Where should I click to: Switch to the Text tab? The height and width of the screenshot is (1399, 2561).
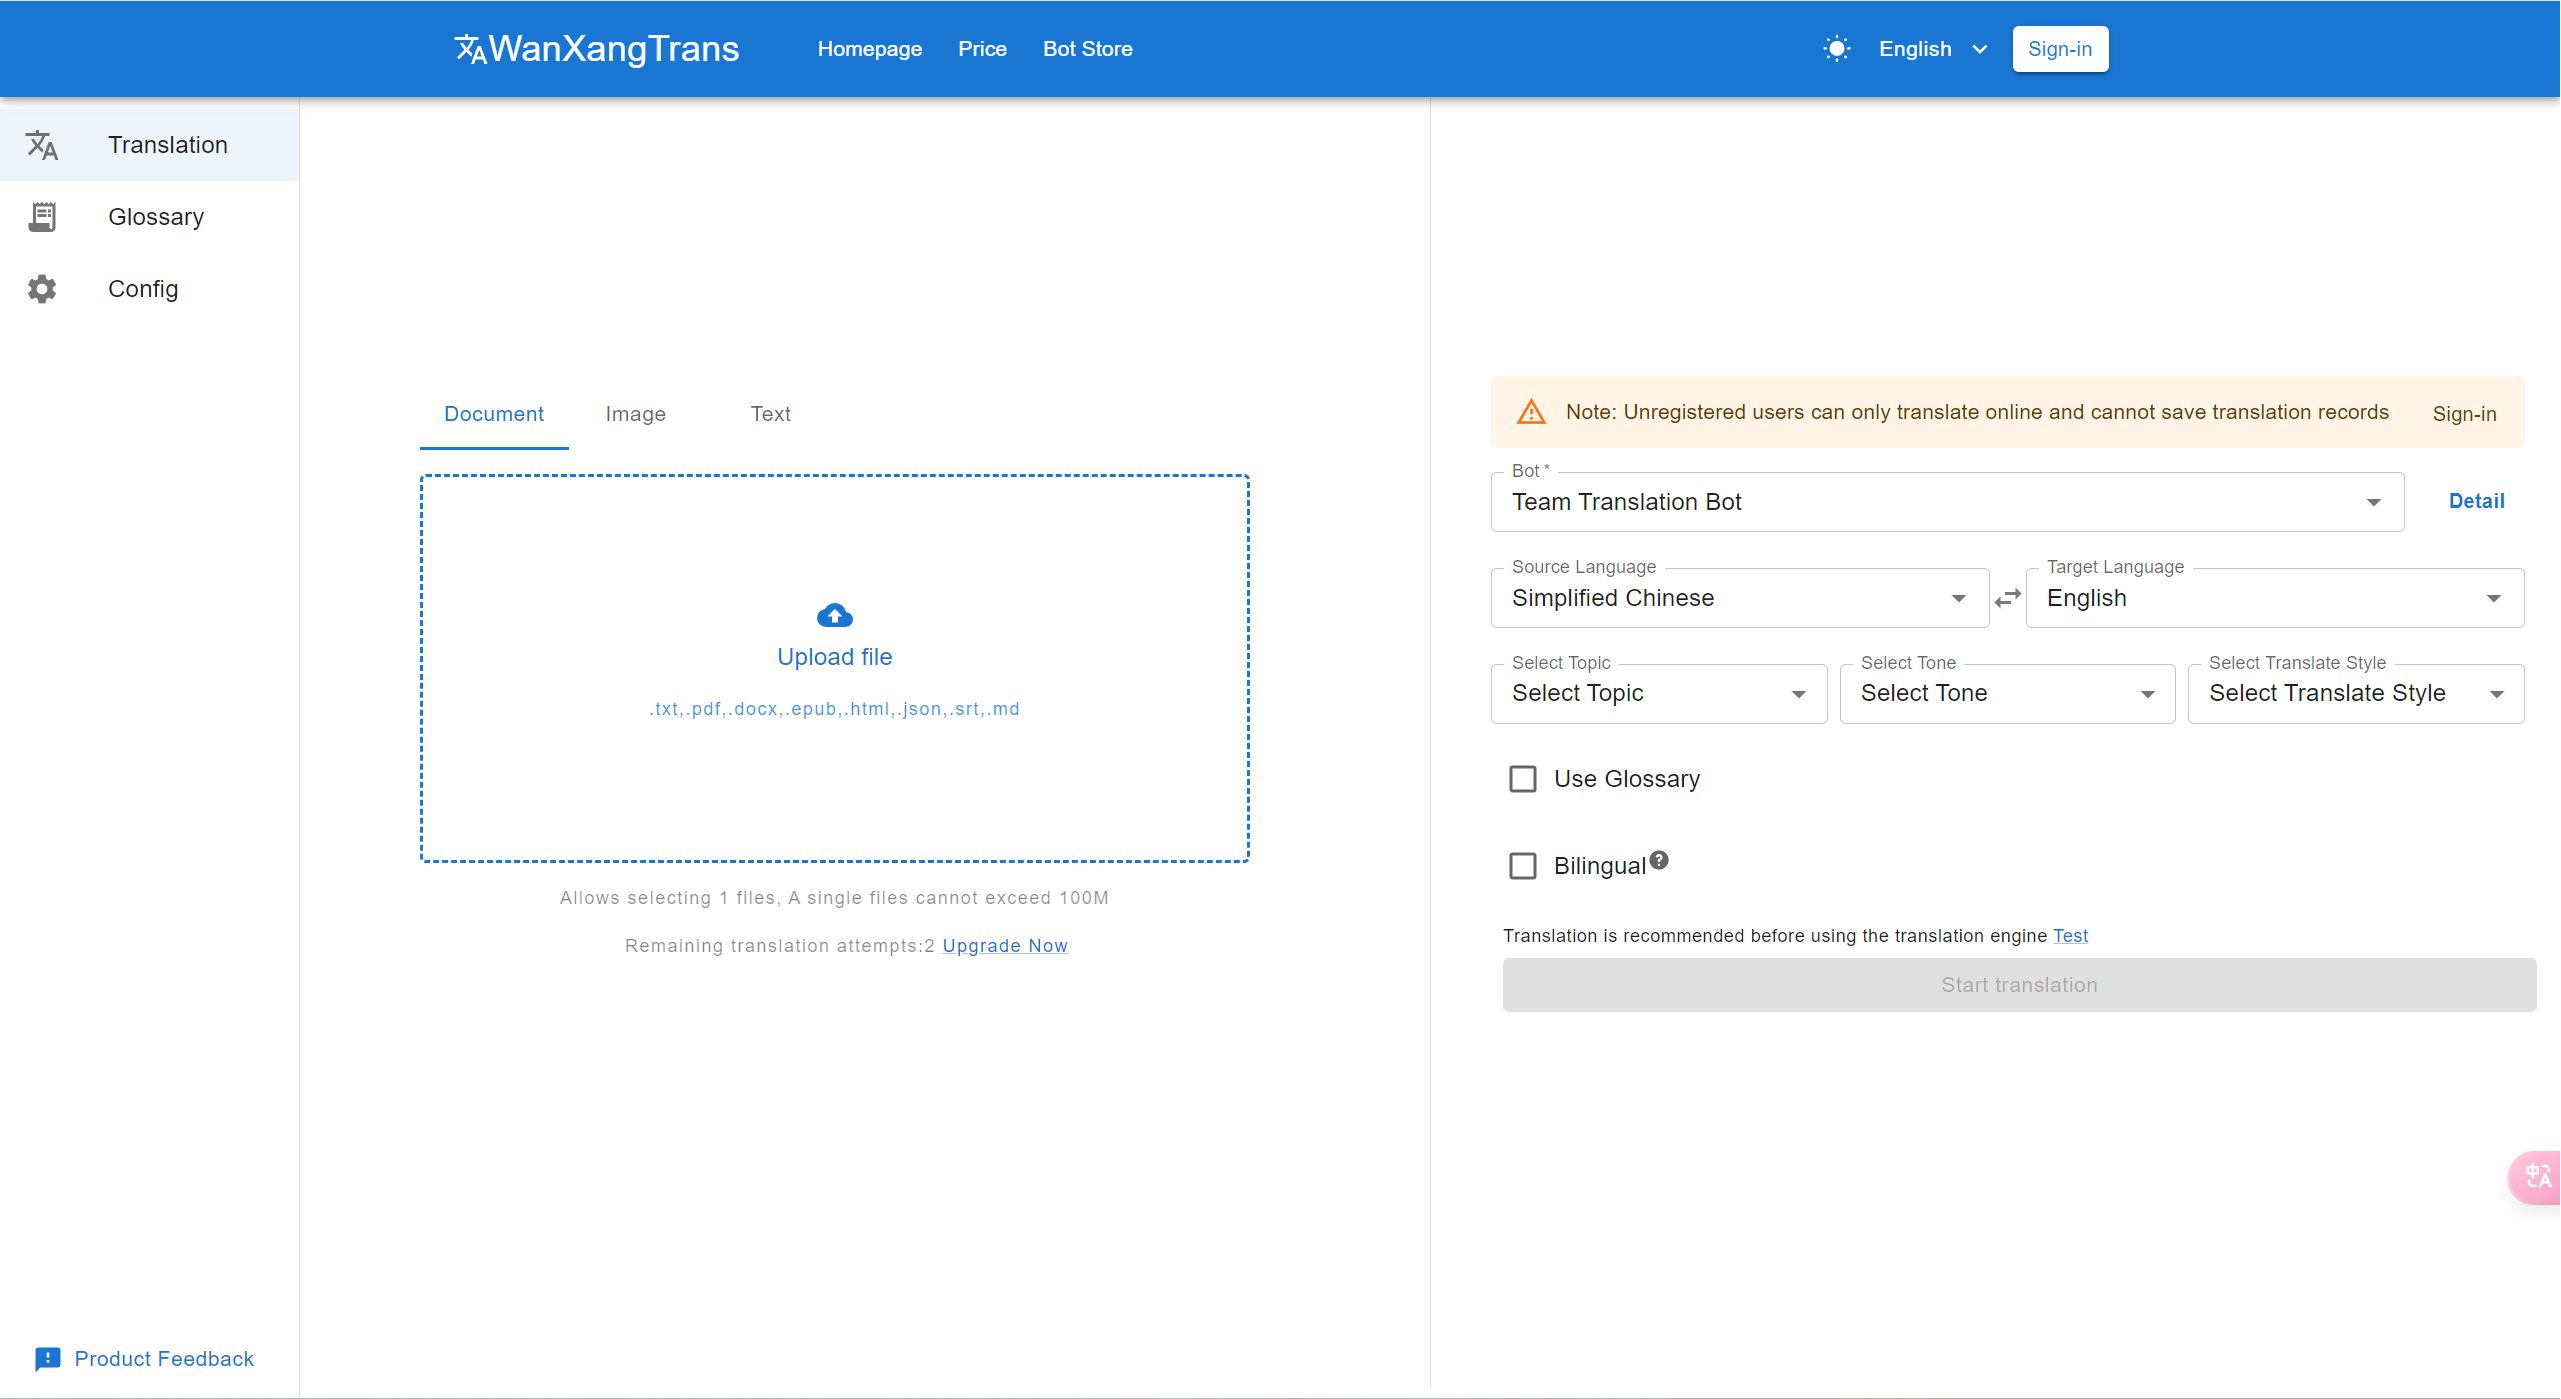coord(770,414)
